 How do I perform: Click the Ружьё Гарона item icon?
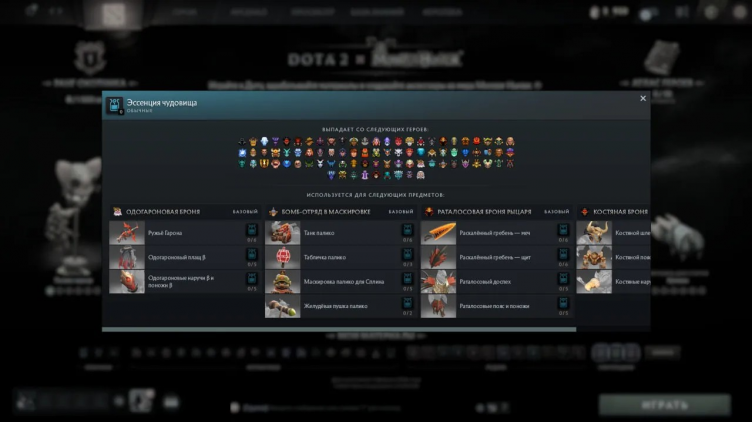tap(127, 233)
